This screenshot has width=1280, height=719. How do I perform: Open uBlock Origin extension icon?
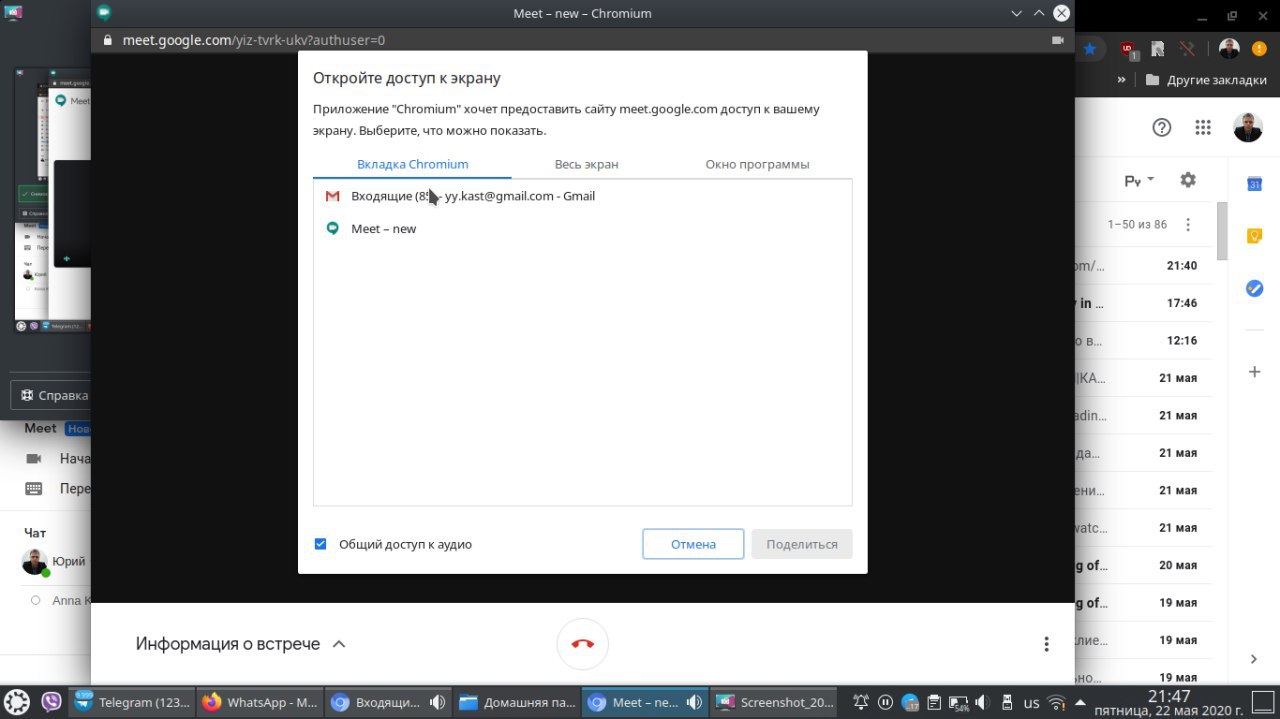coord(1128,48)
